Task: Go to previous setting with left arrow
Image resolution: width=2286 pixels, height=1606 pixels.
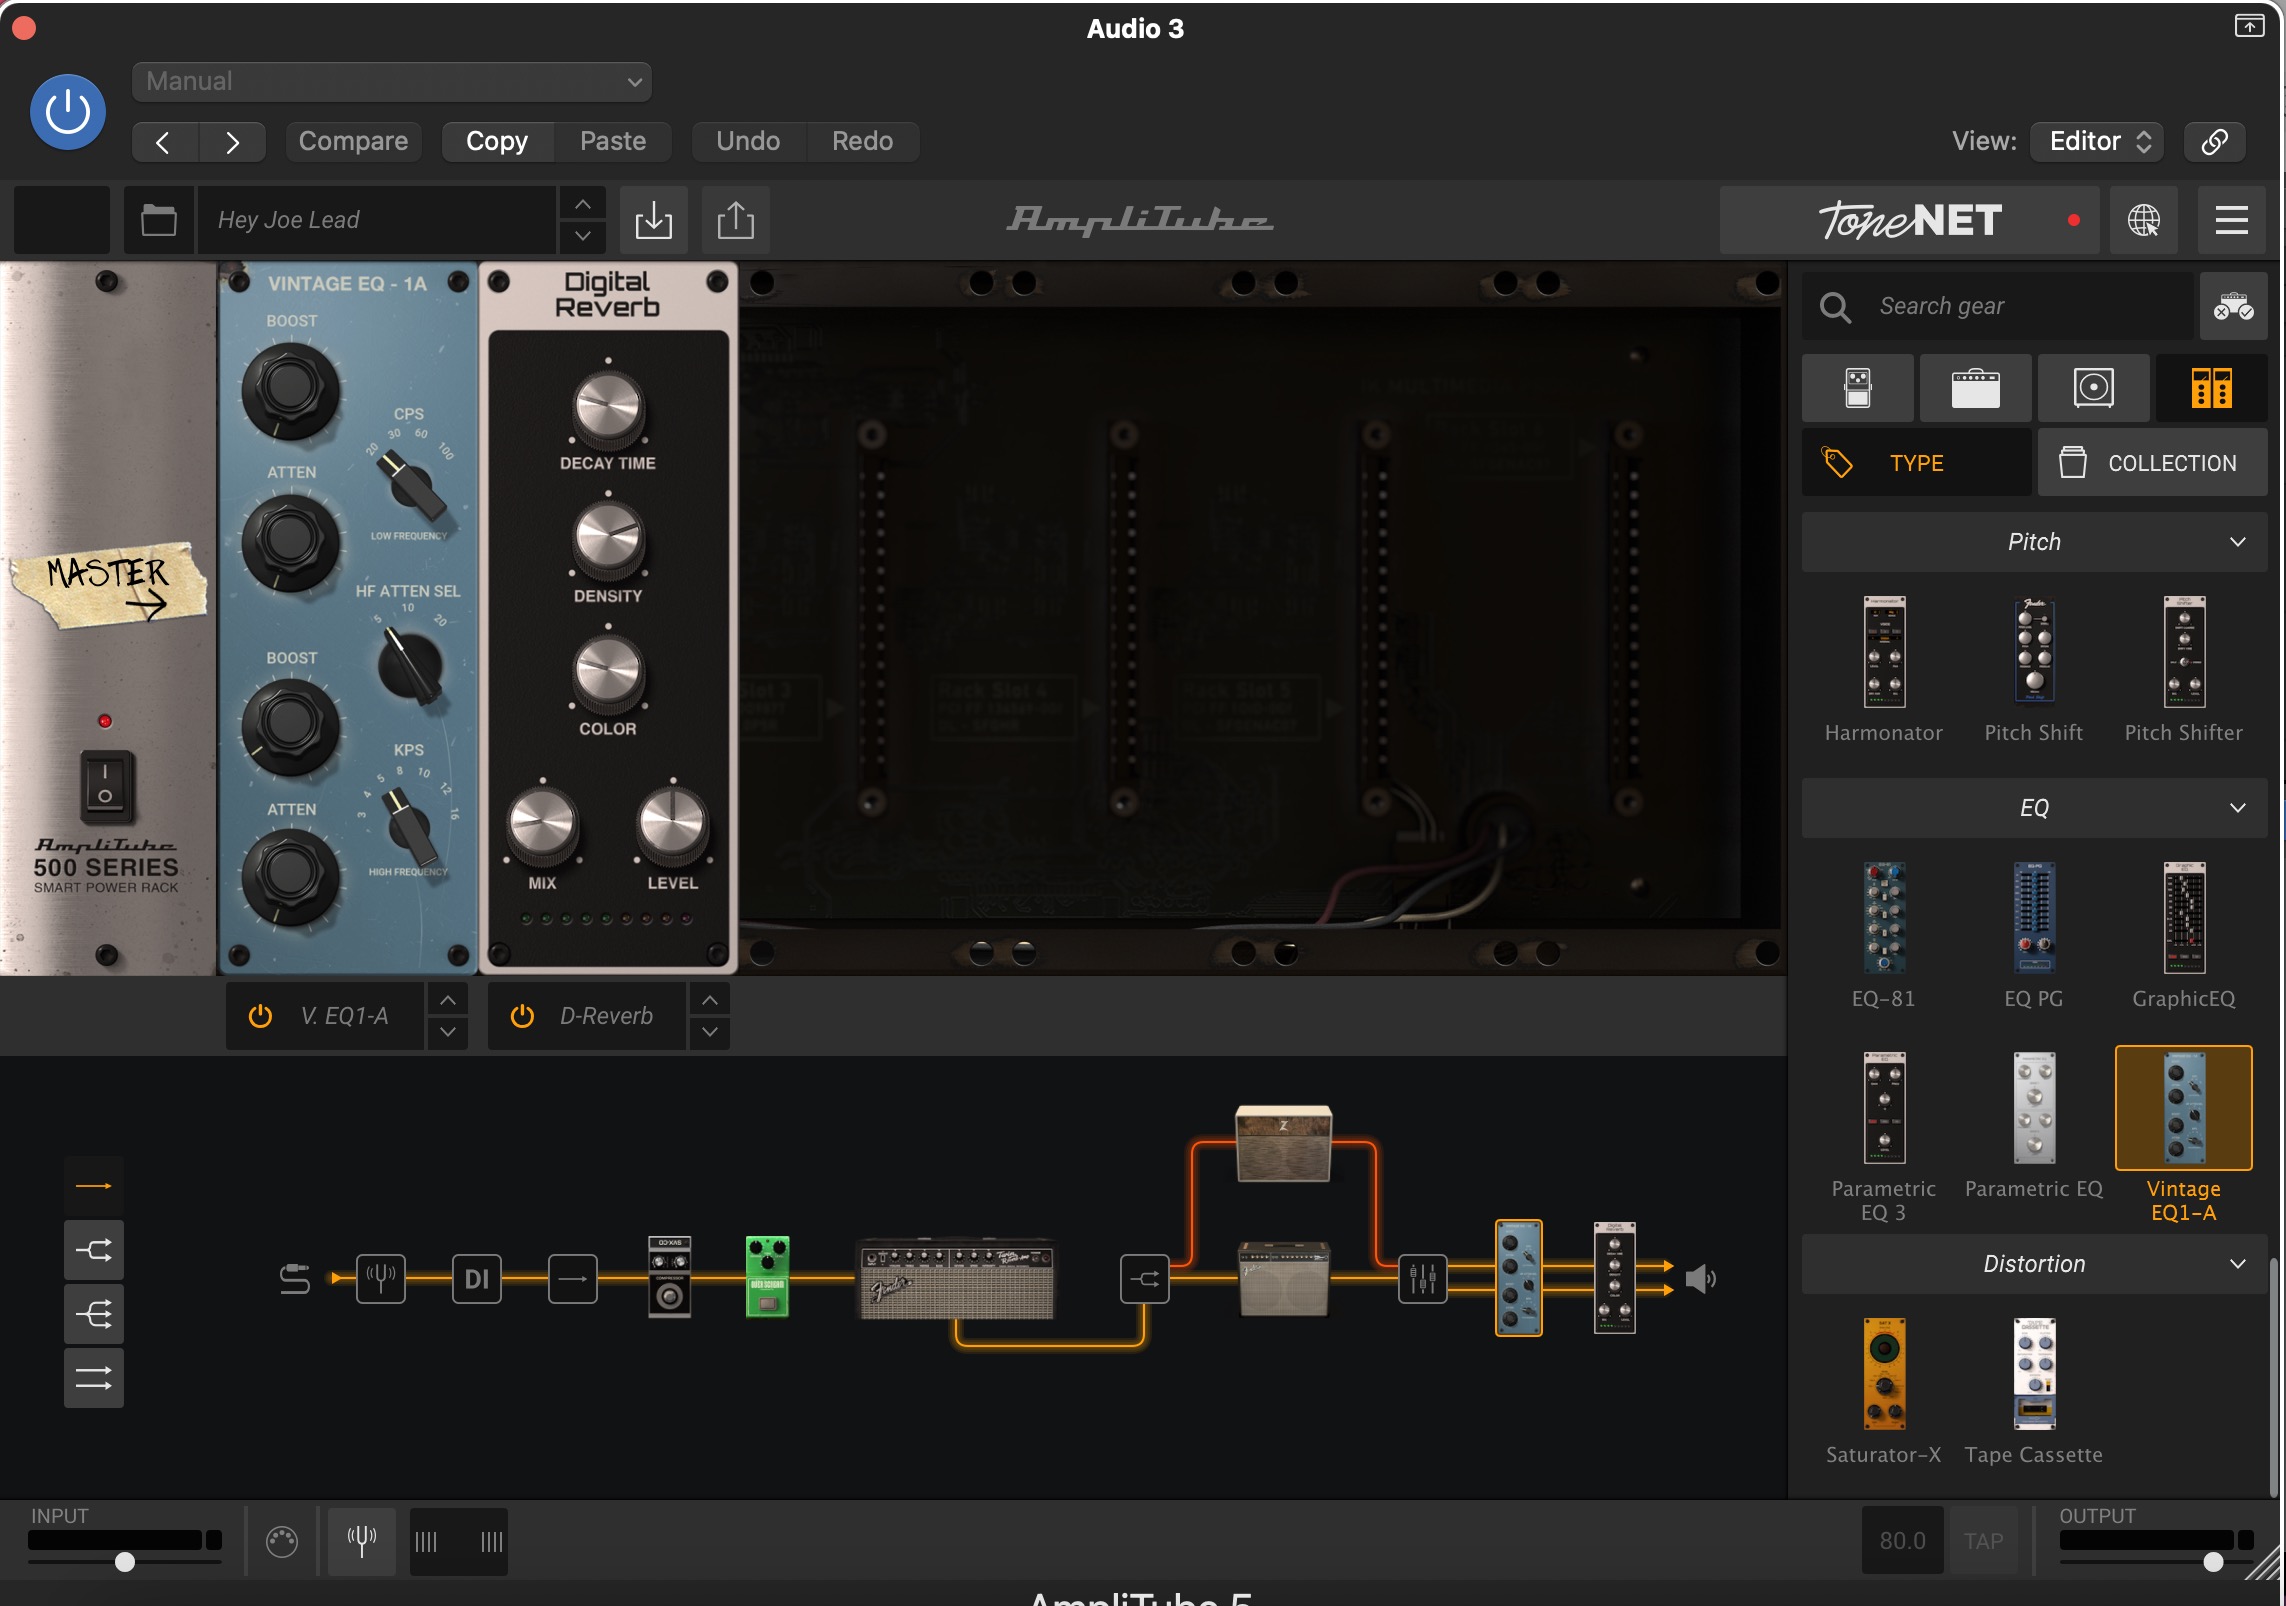Action: [x=164, y=142]
